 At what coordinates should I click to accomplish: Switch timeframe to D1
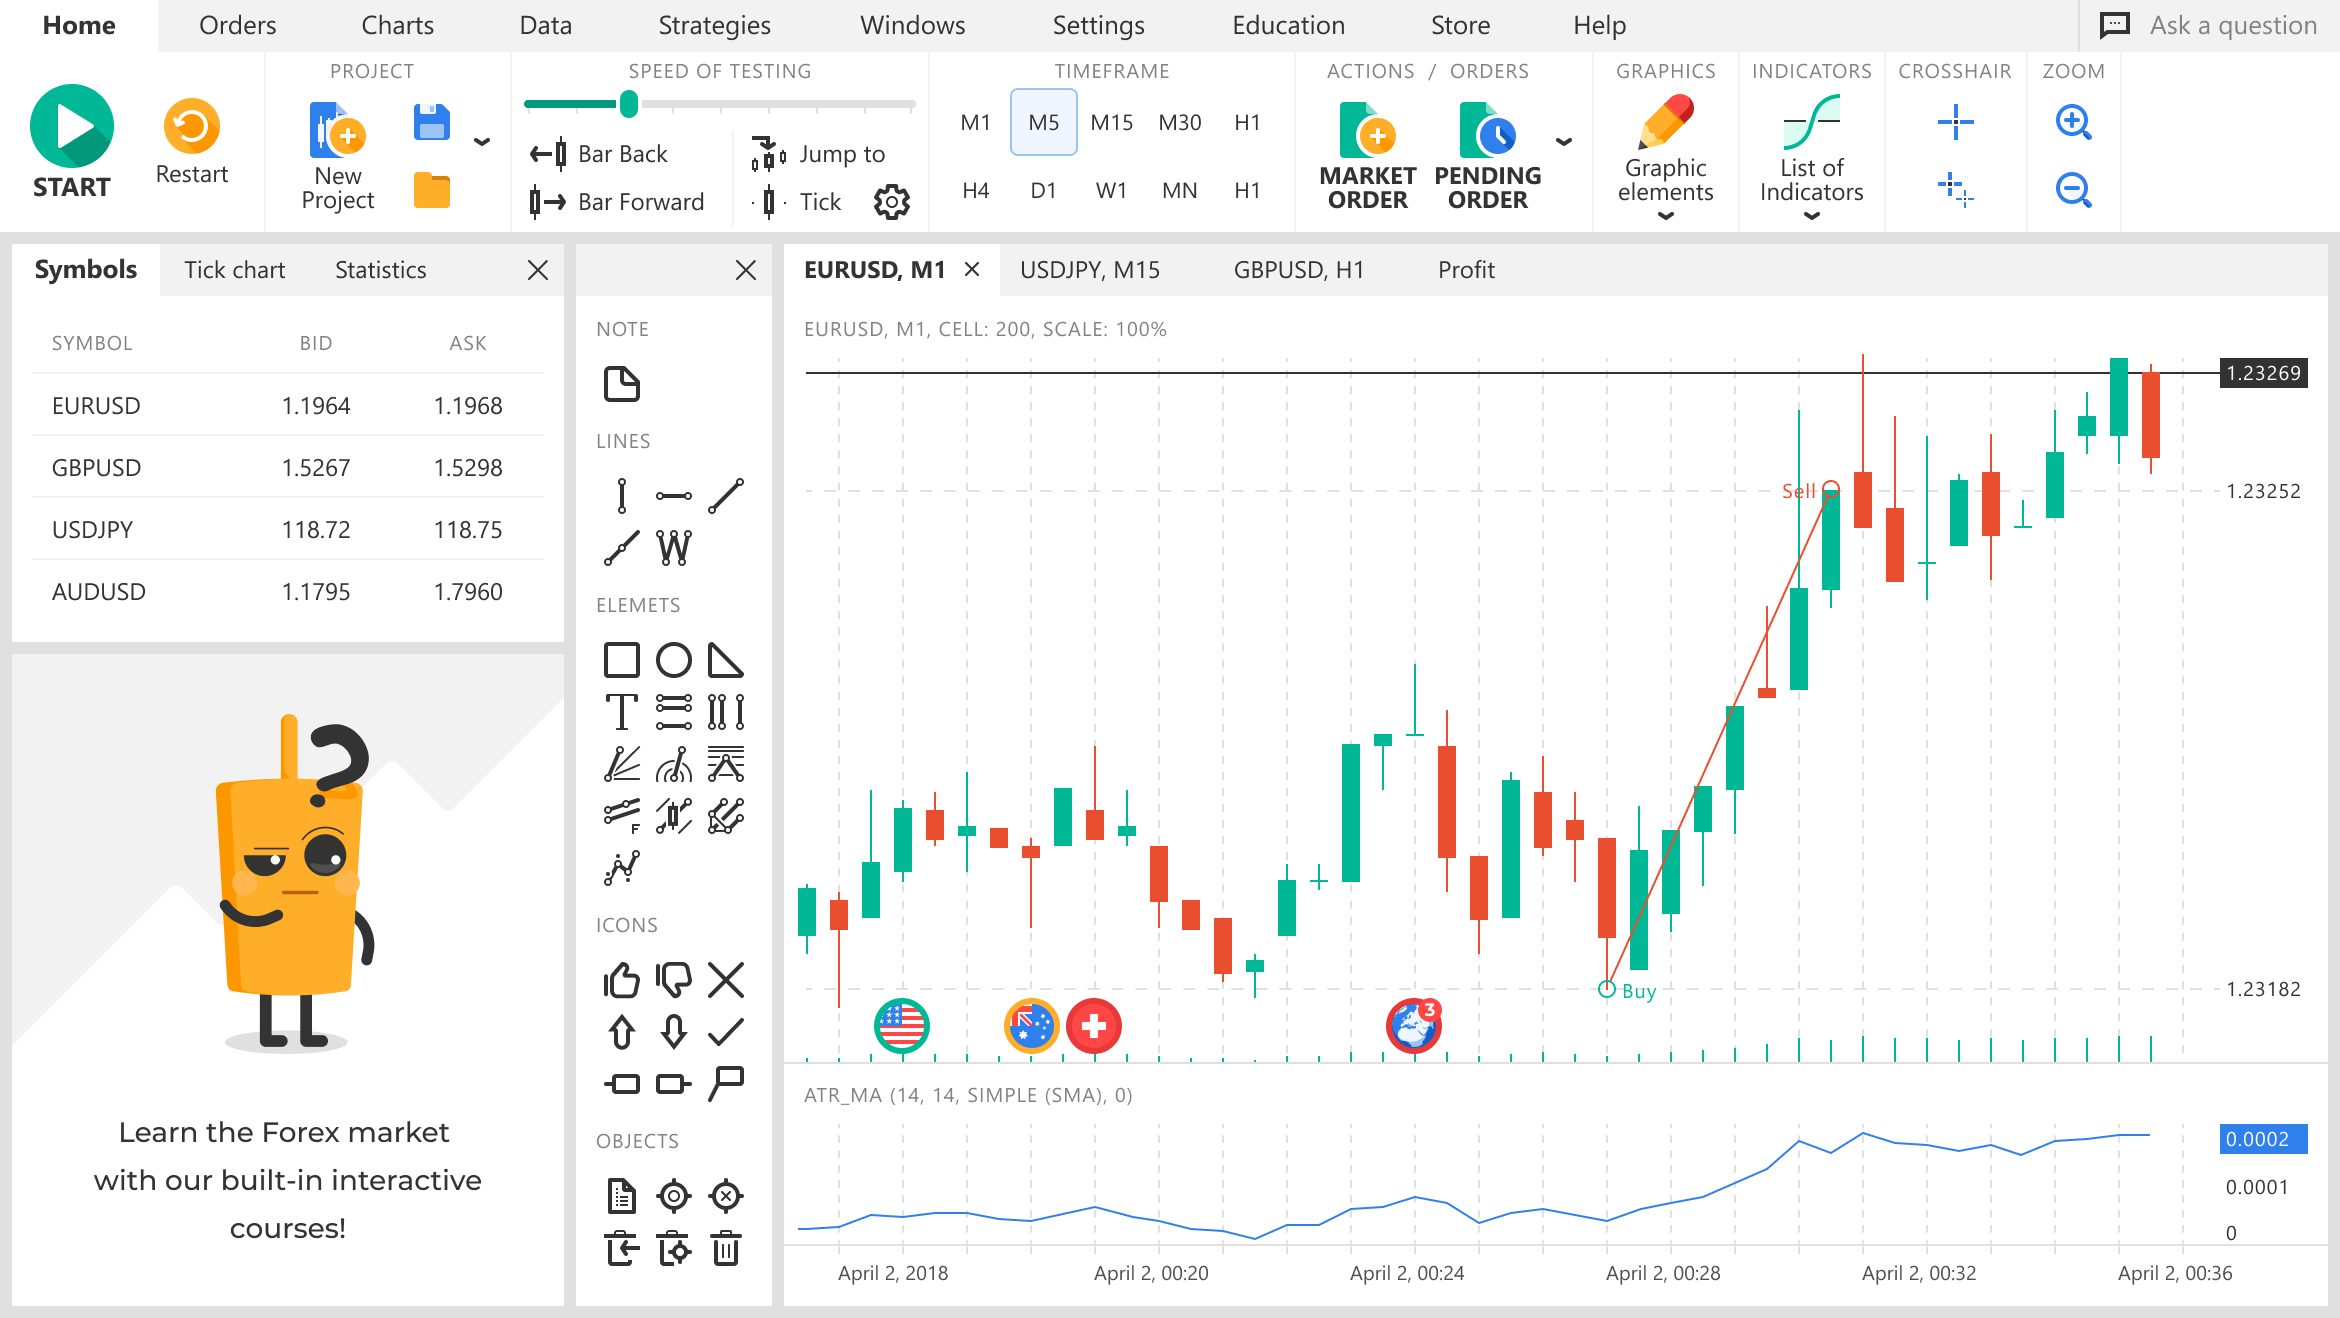click(x=1043, y=190)
